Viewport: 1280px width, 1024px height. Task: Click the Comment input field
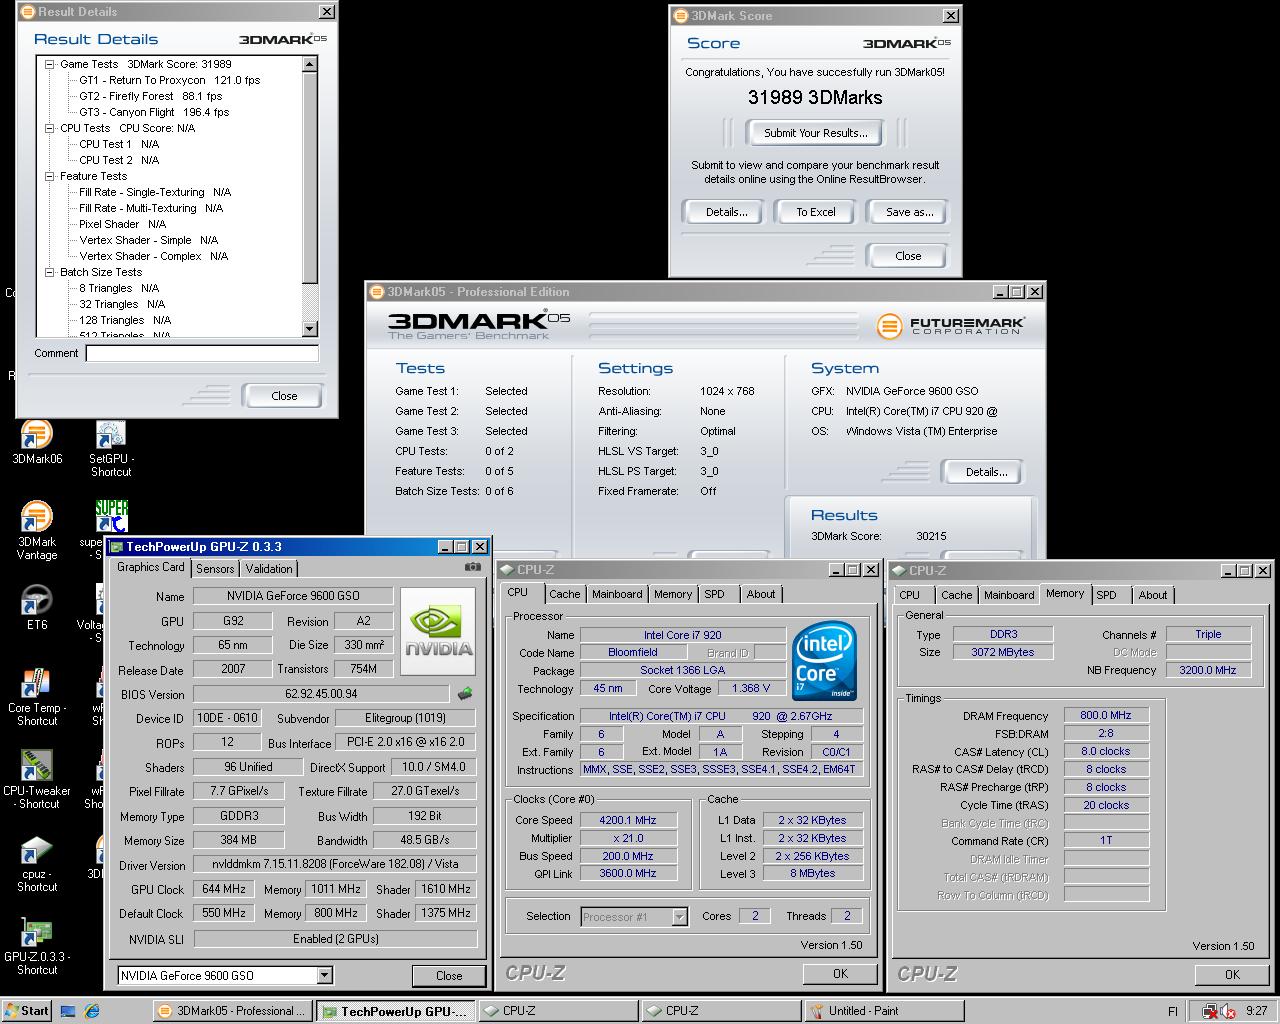point(202,353)
